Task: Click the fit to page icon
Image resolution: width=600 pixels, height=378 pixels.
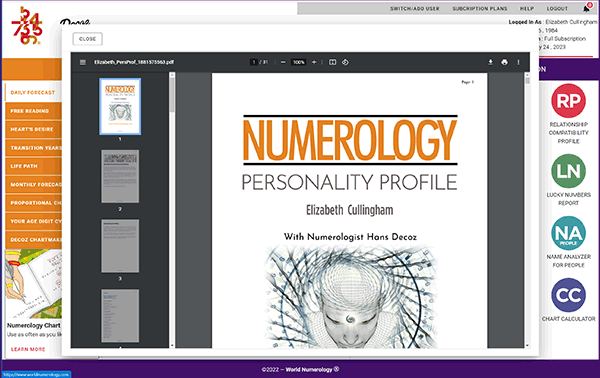Action: pos(333,62)
